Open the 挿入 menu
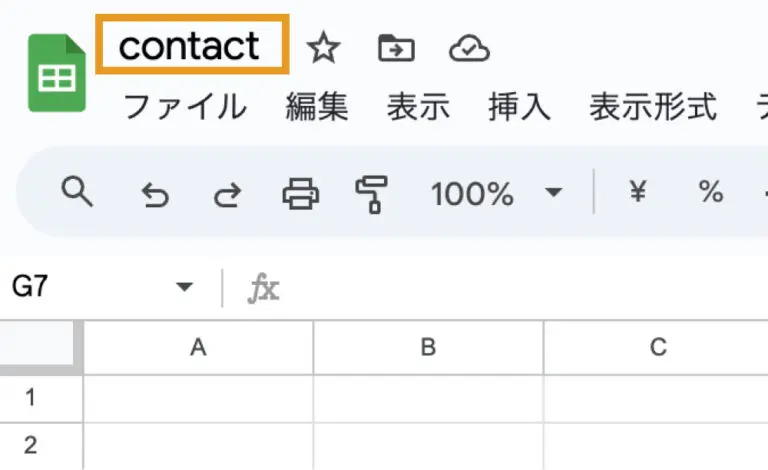This screenshot has height=470, width=768. click(519, 106)
